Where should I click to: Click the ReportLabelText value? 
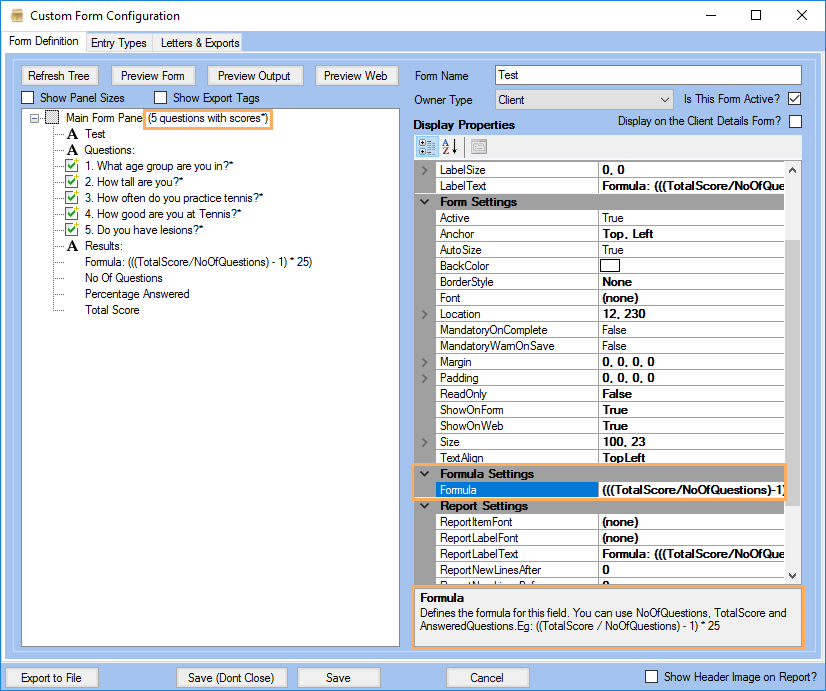[x=692, y=554]
